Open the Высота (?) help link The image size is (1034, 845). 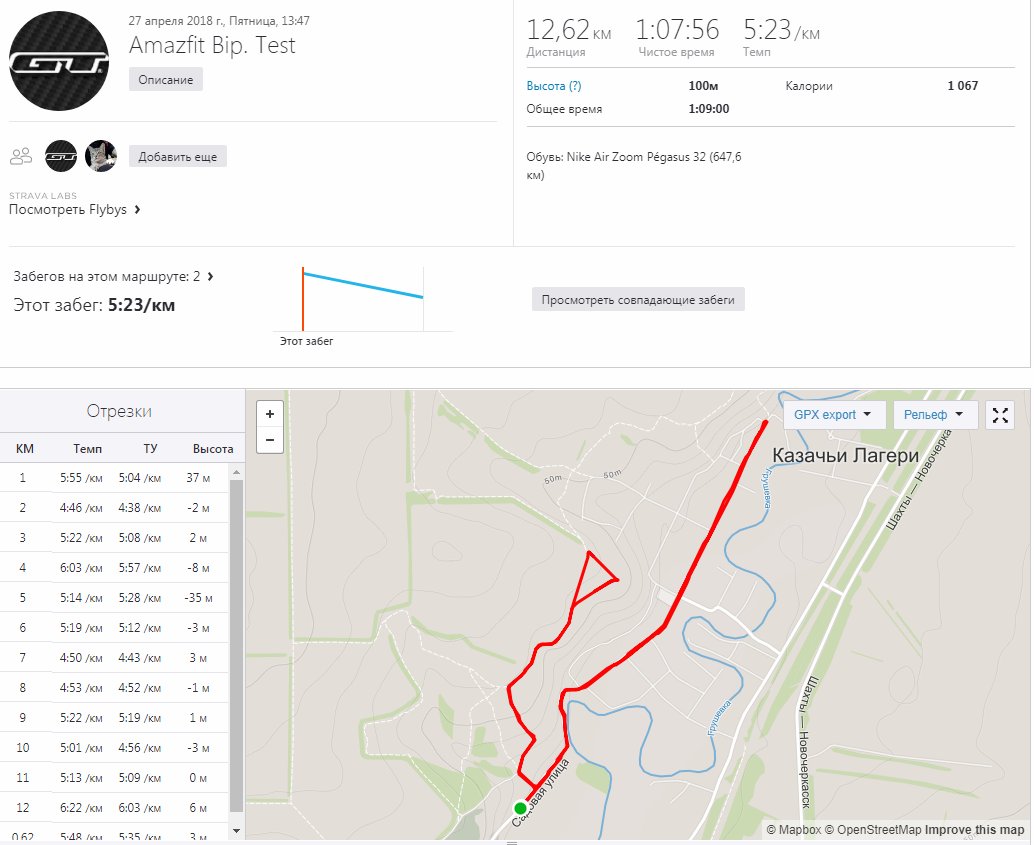click(553, 86)
